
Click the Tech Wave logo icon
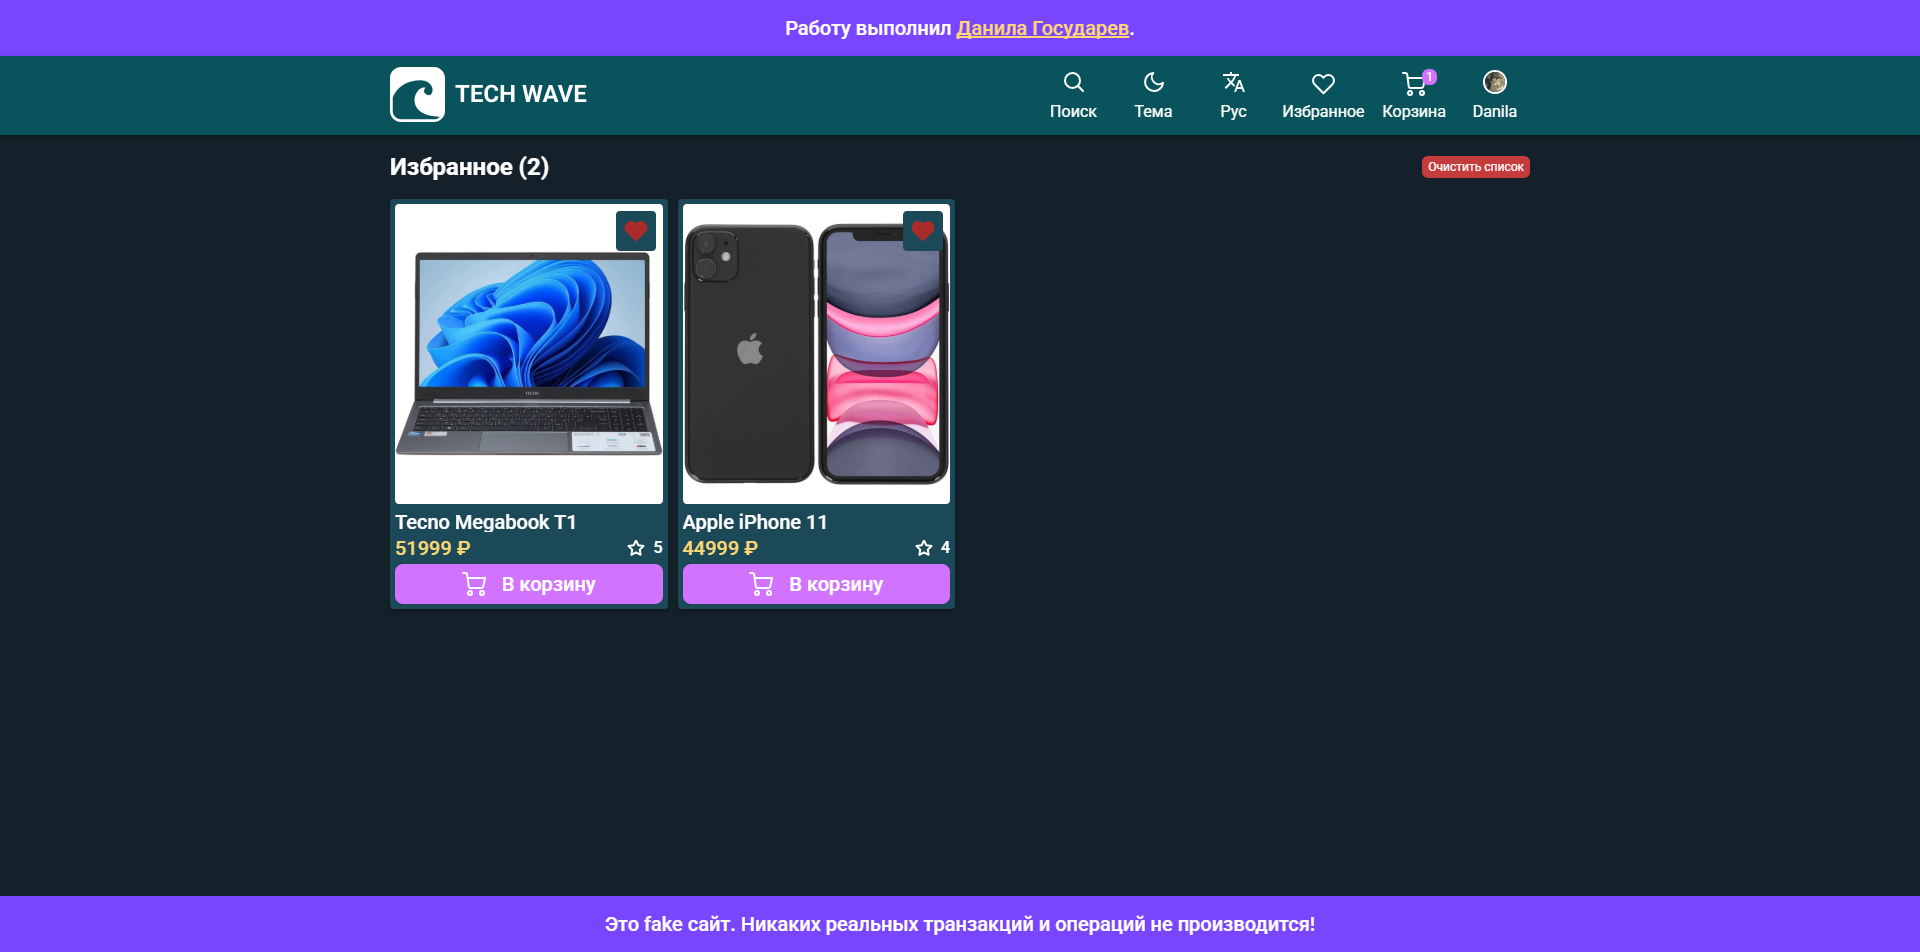(417, 95)
